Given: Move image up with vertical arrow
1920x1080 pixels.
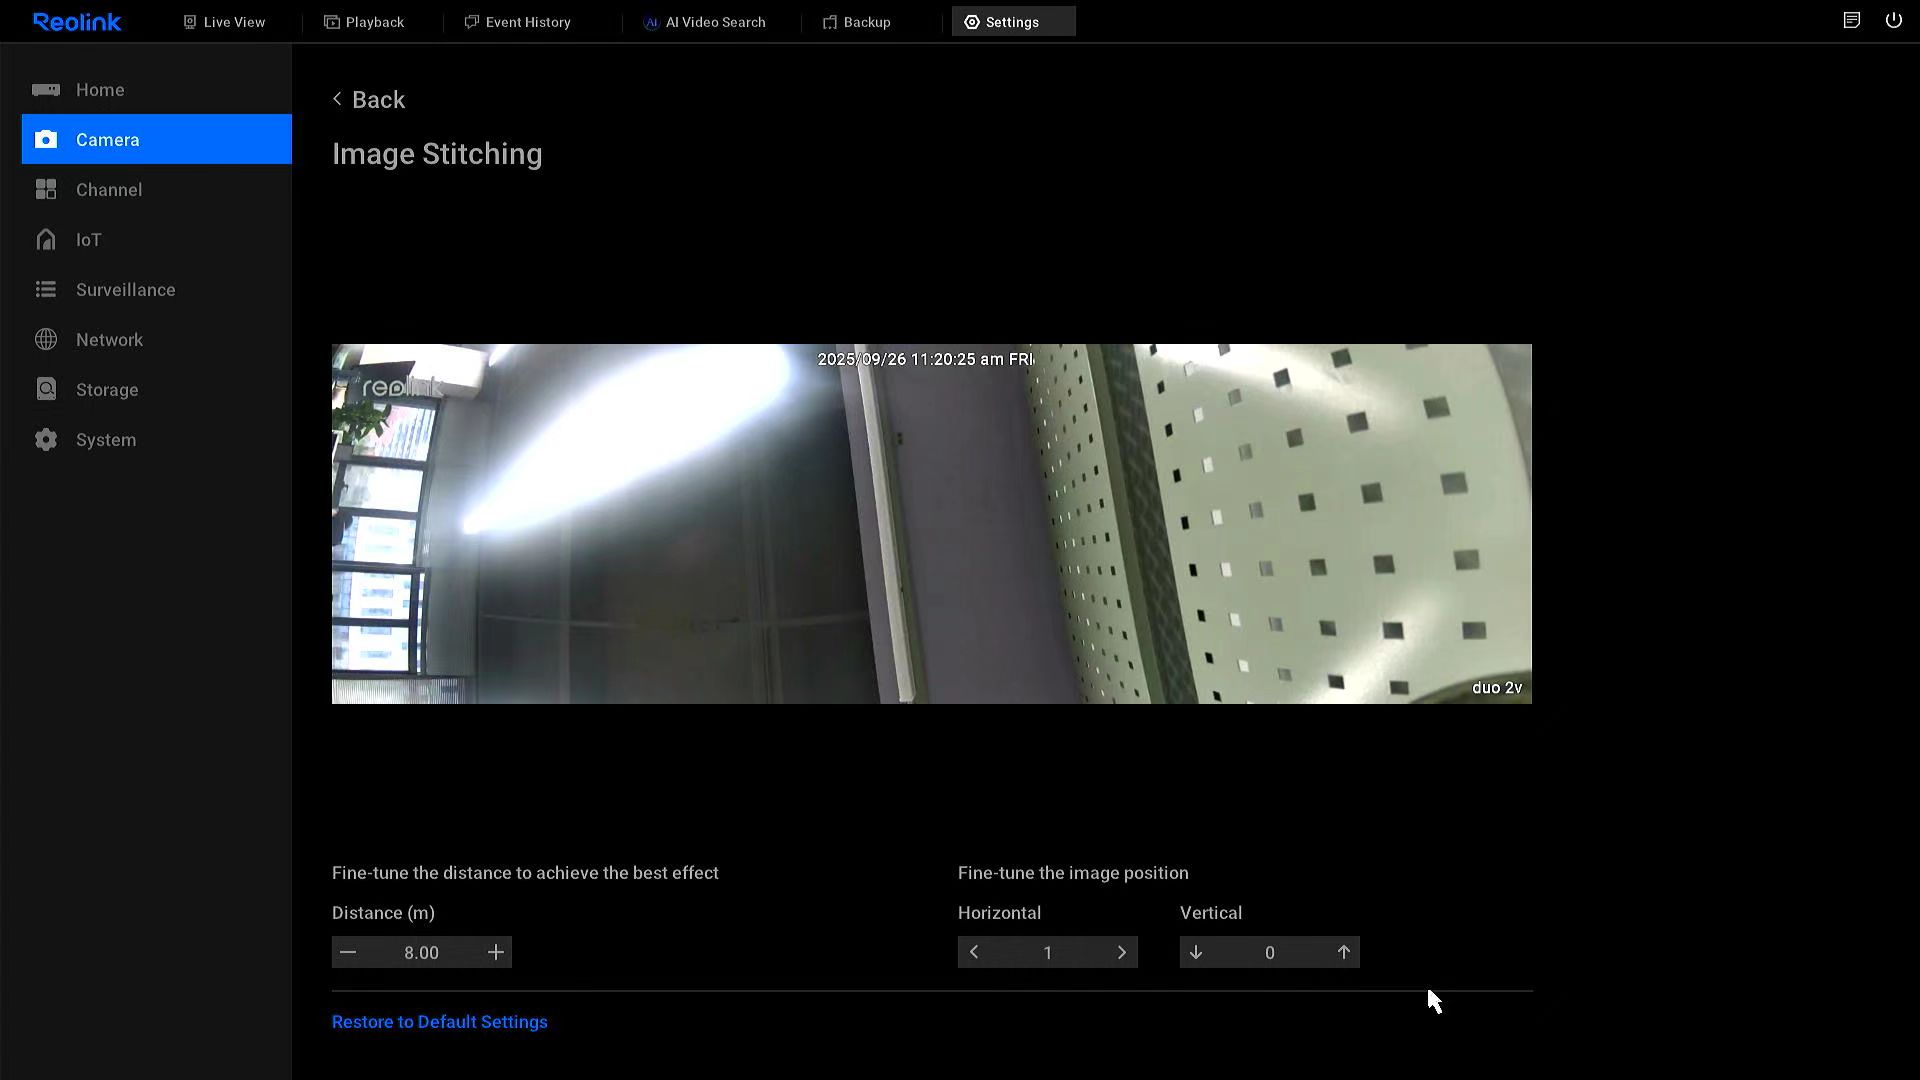Looking at the screenshot, I should pyautogui.click(x=1343, y=953).
